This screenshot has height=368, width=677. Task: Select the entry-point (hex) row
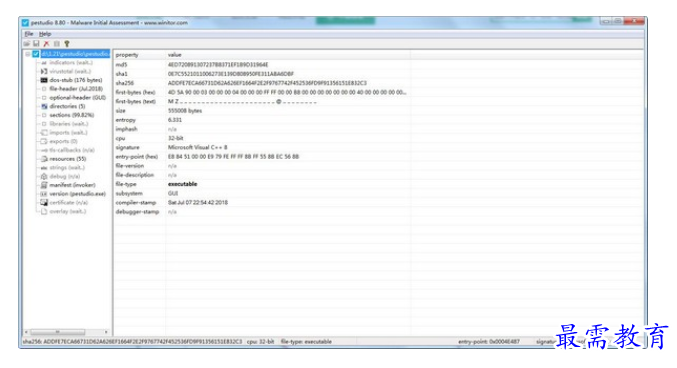[379, 156]
